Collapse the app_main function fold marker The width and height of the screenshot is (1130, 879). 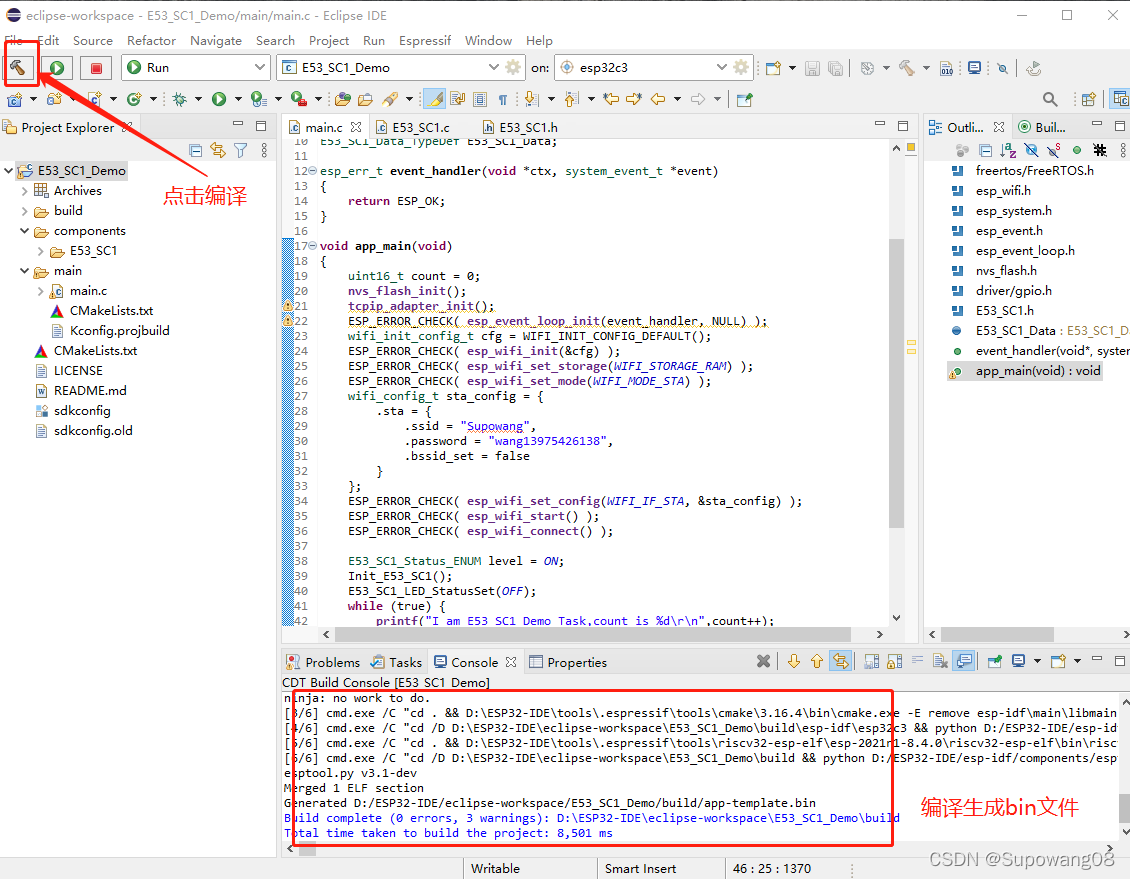313,246
